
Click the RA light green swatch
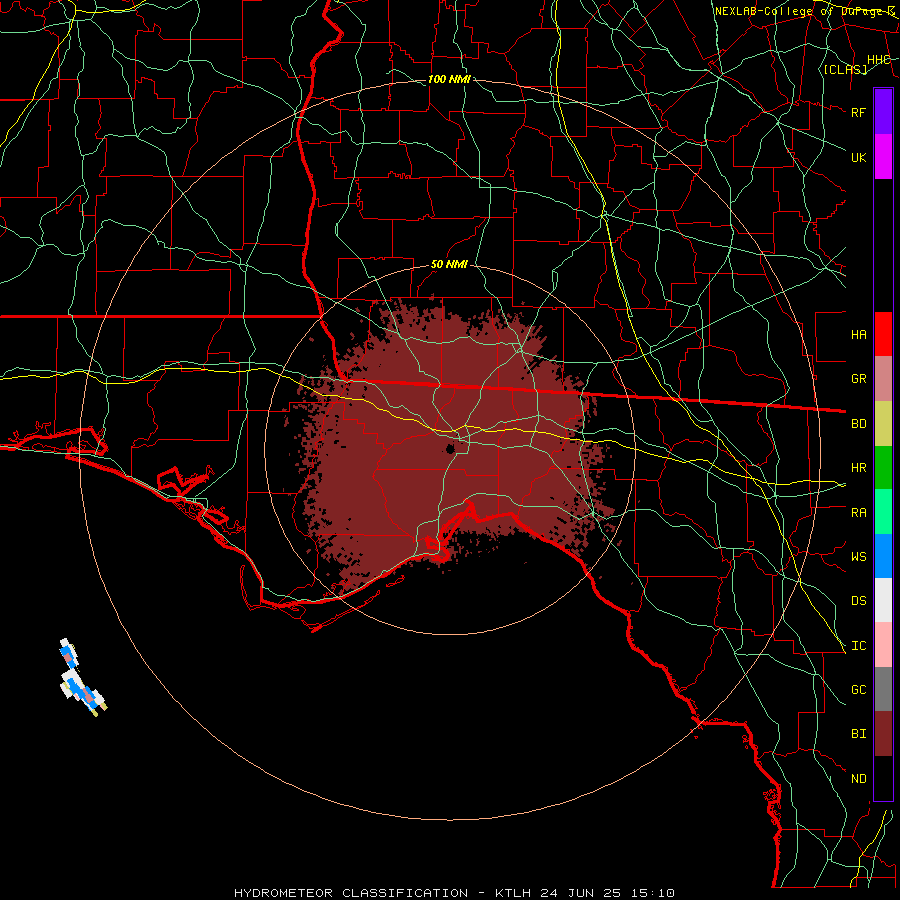(883, 512)
